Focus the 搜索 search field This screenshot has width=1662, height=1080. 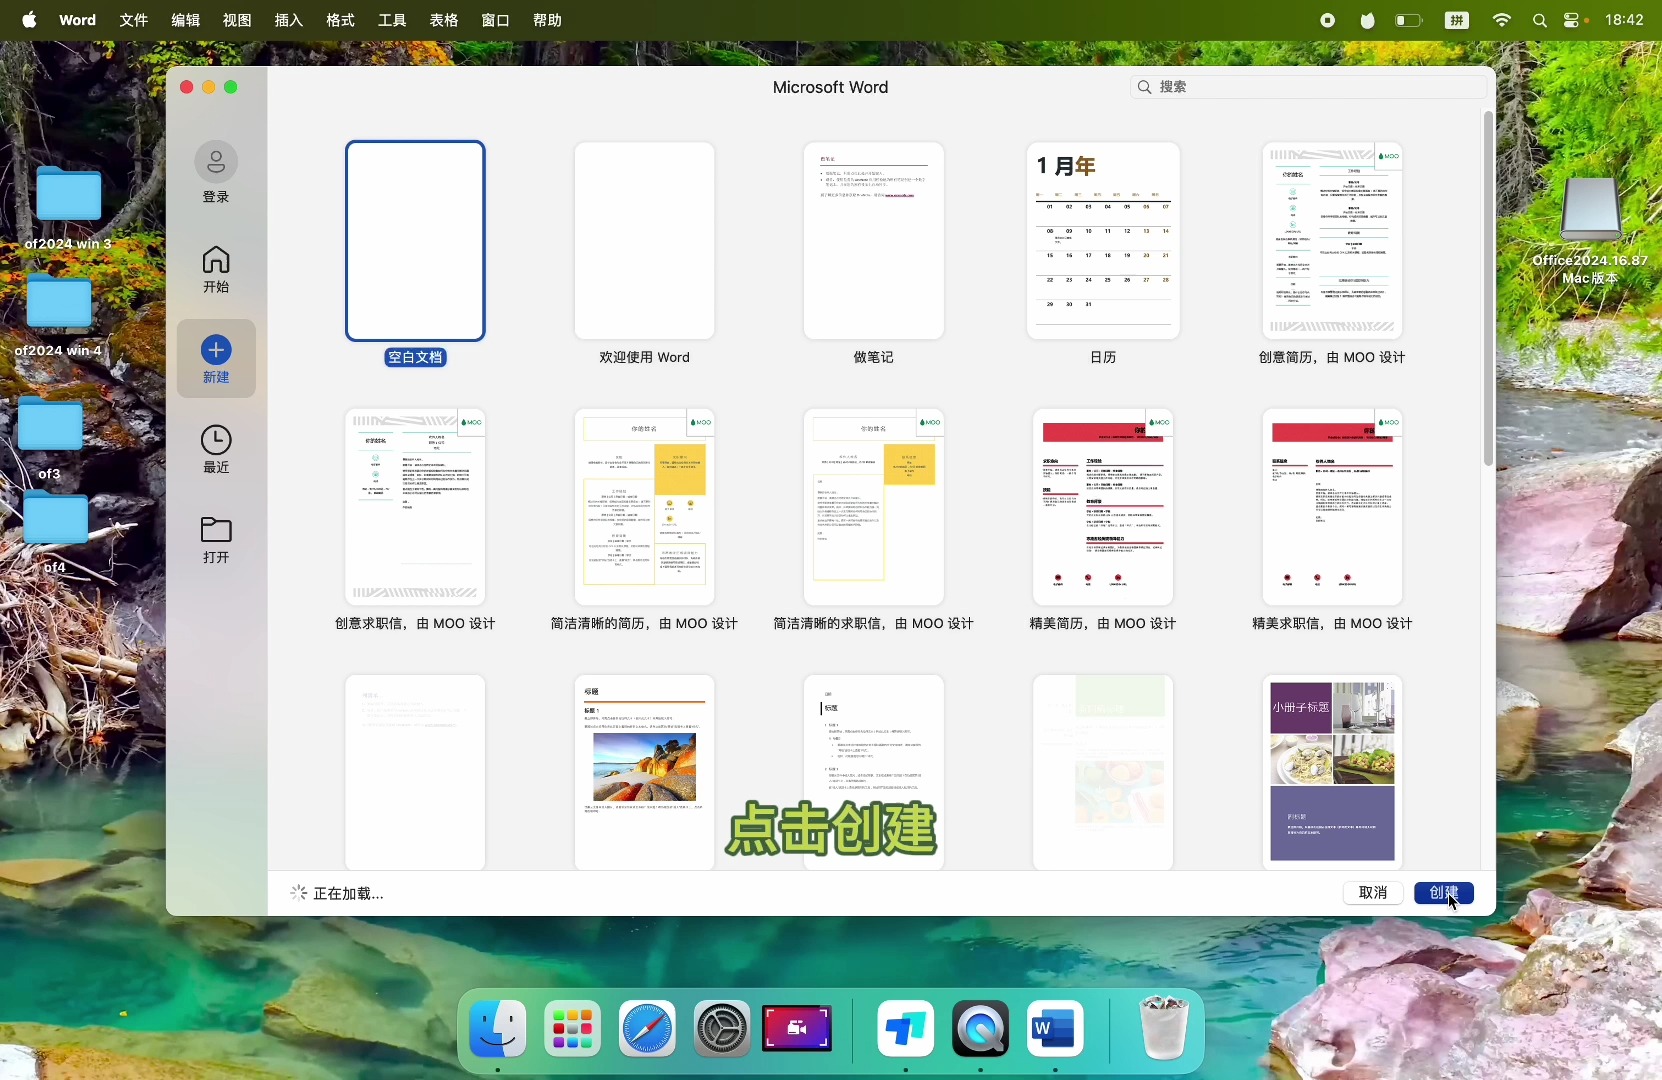(x=1309, y=87)
